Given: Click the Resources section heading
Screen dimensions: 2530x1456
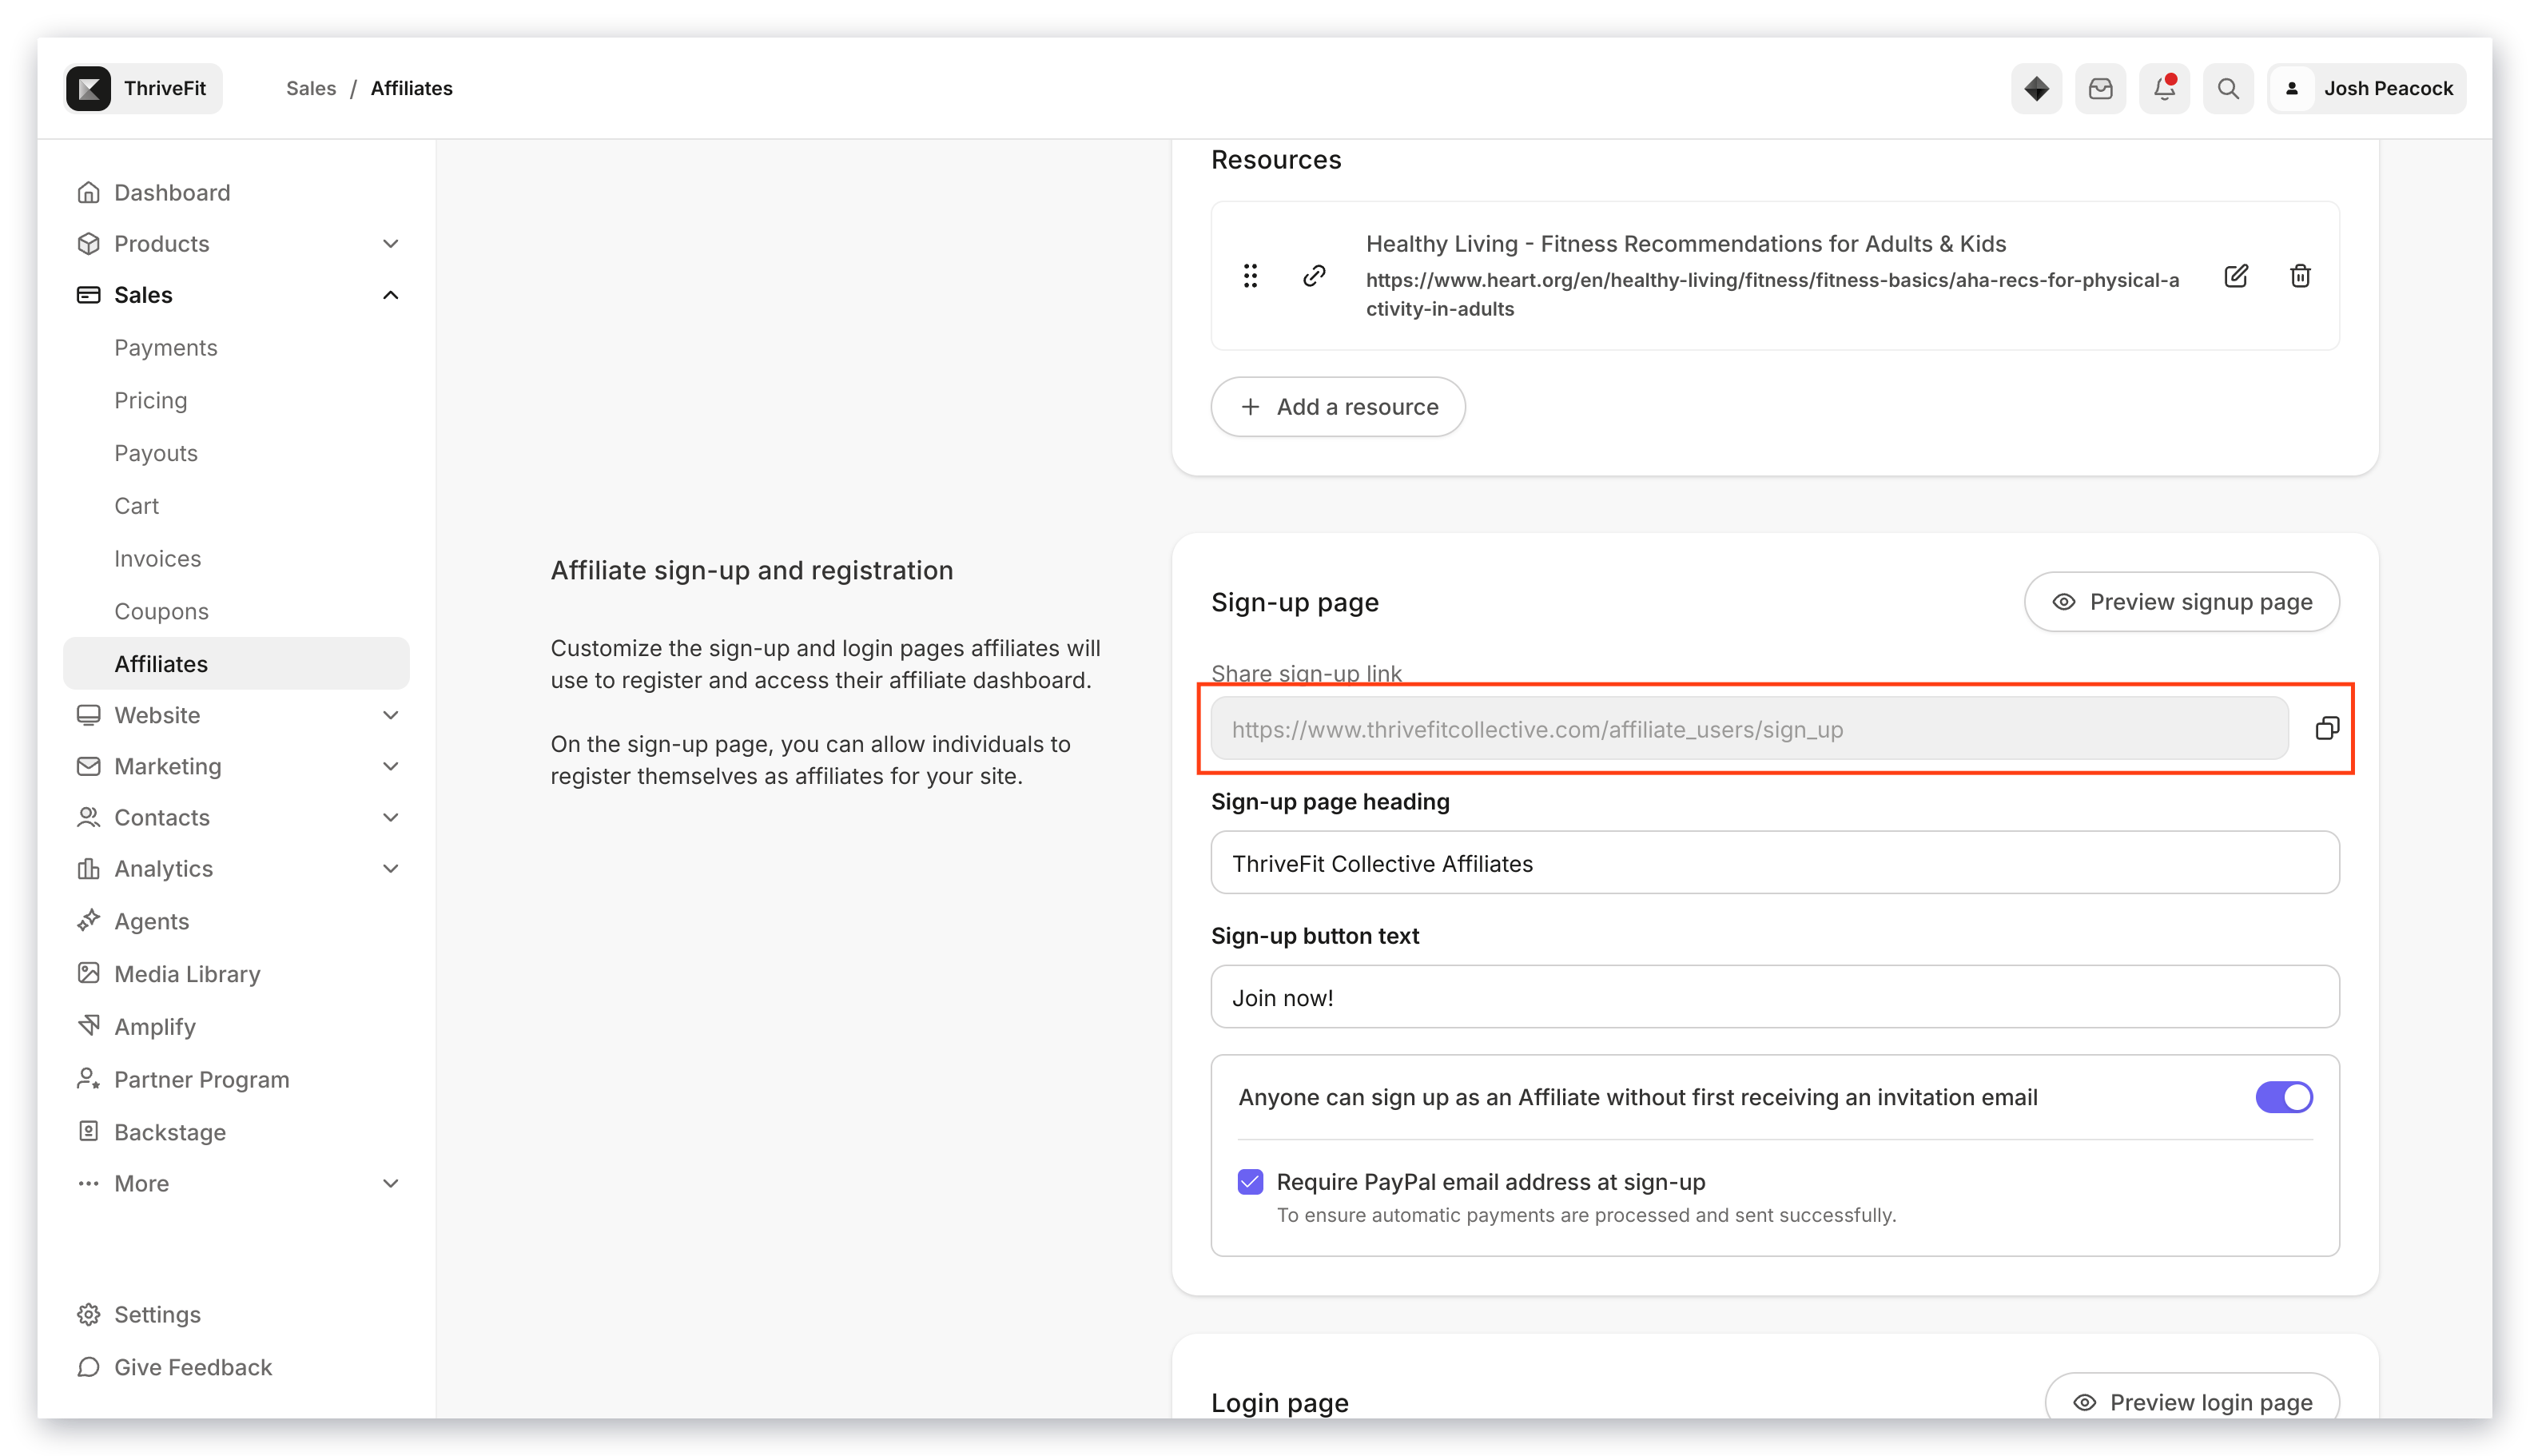Looking at the screenshot, I should (1276, 160).
